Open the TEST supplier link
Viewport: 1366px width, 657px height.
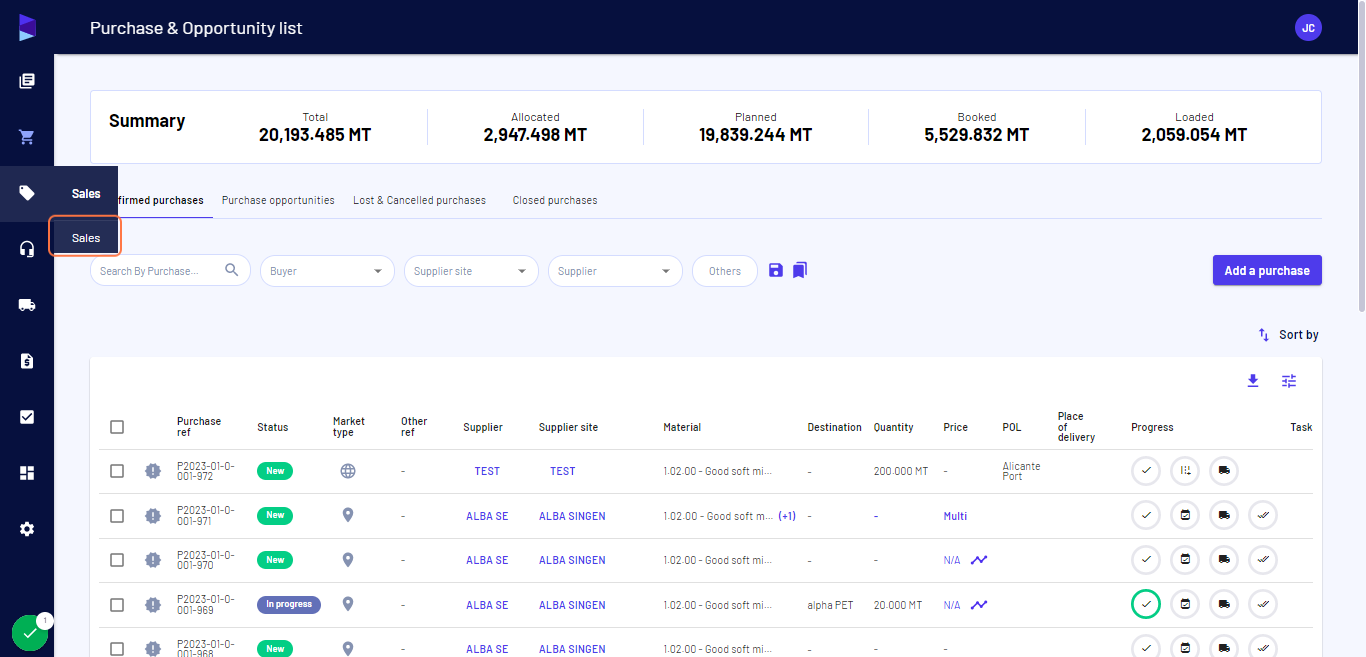click(487, 471)
